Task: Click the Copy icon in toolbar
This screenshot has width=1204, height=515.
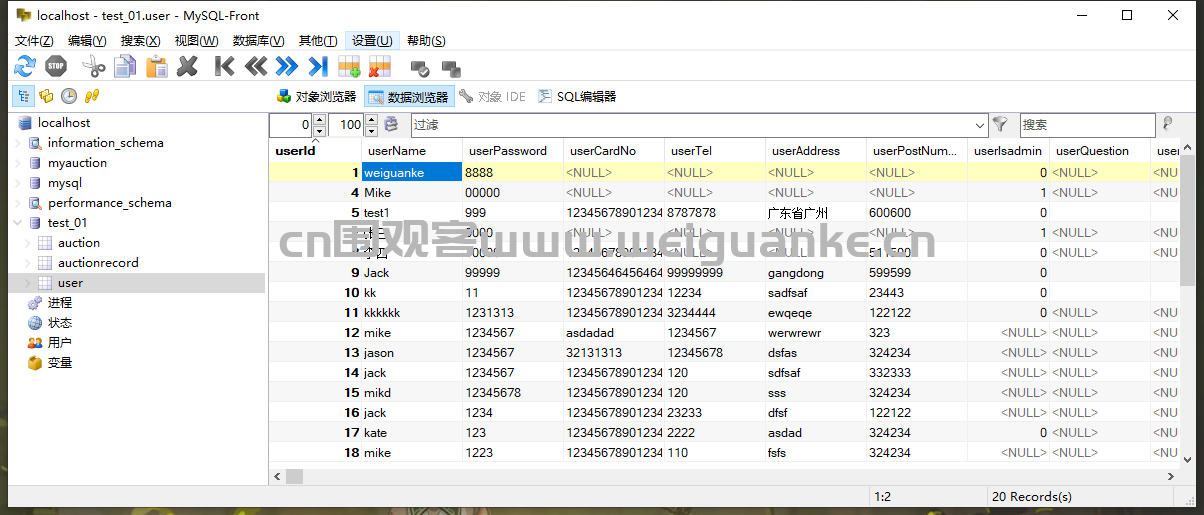Action: point(125,67)
